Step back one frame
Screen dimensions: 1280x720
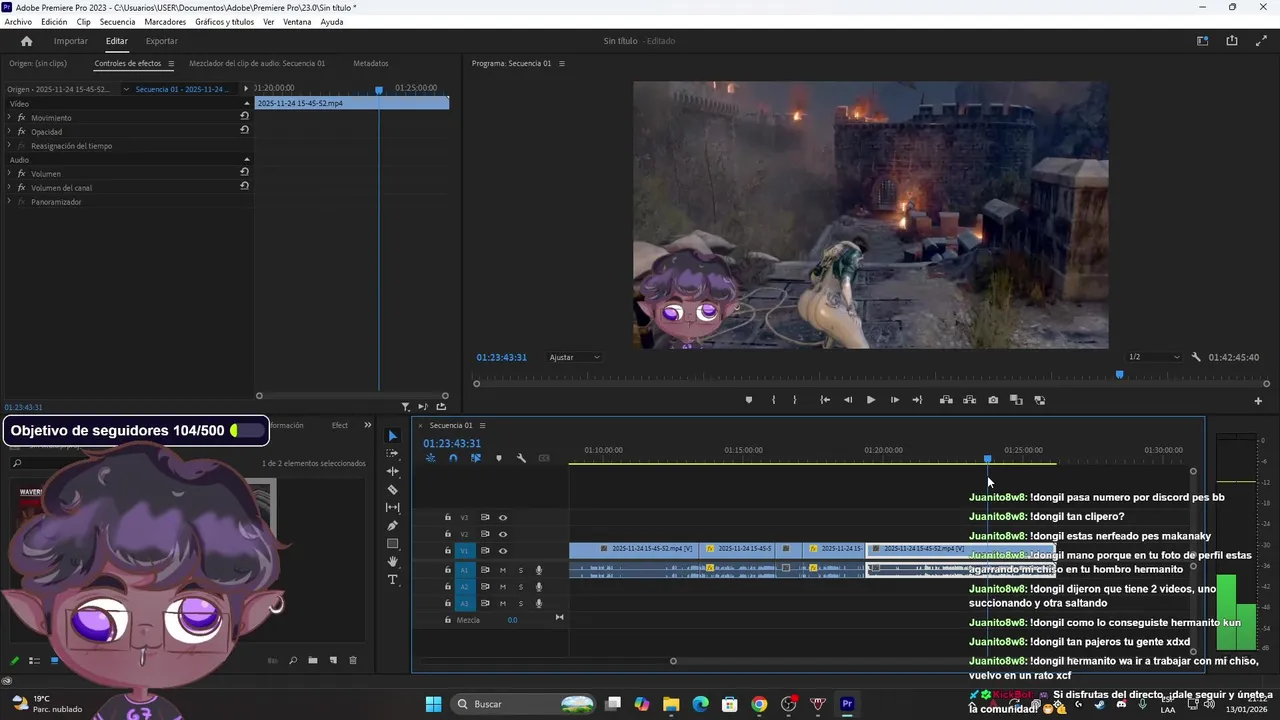click(x=848, y=400)
